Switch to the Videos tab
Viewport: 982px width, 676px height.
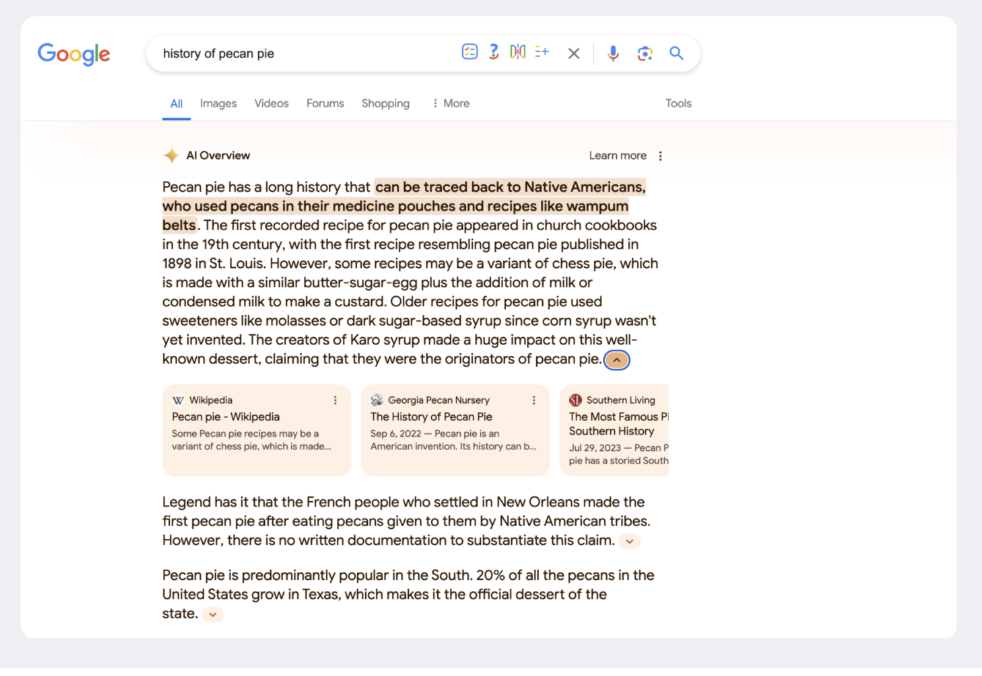tap(271, 103)
